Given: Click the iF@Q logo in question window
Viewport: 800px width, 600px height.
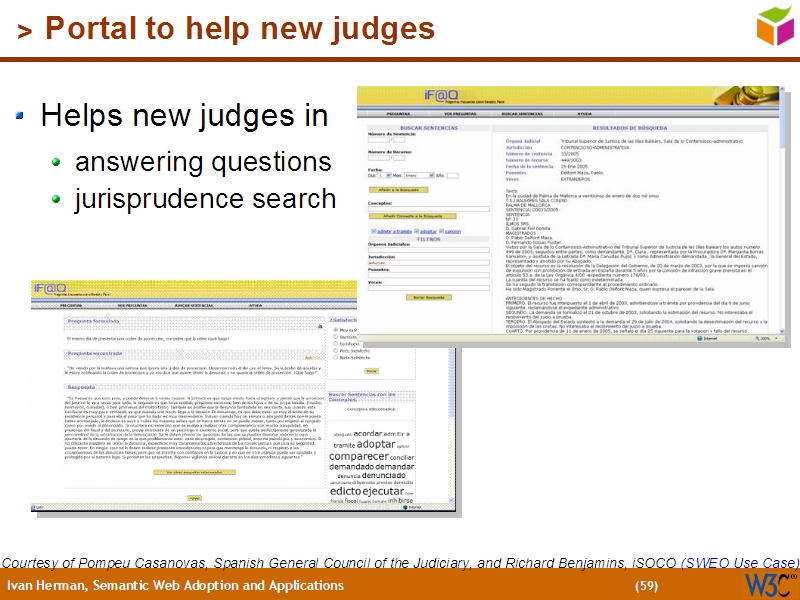Looking at the screenshot, I should pos(50,287).
